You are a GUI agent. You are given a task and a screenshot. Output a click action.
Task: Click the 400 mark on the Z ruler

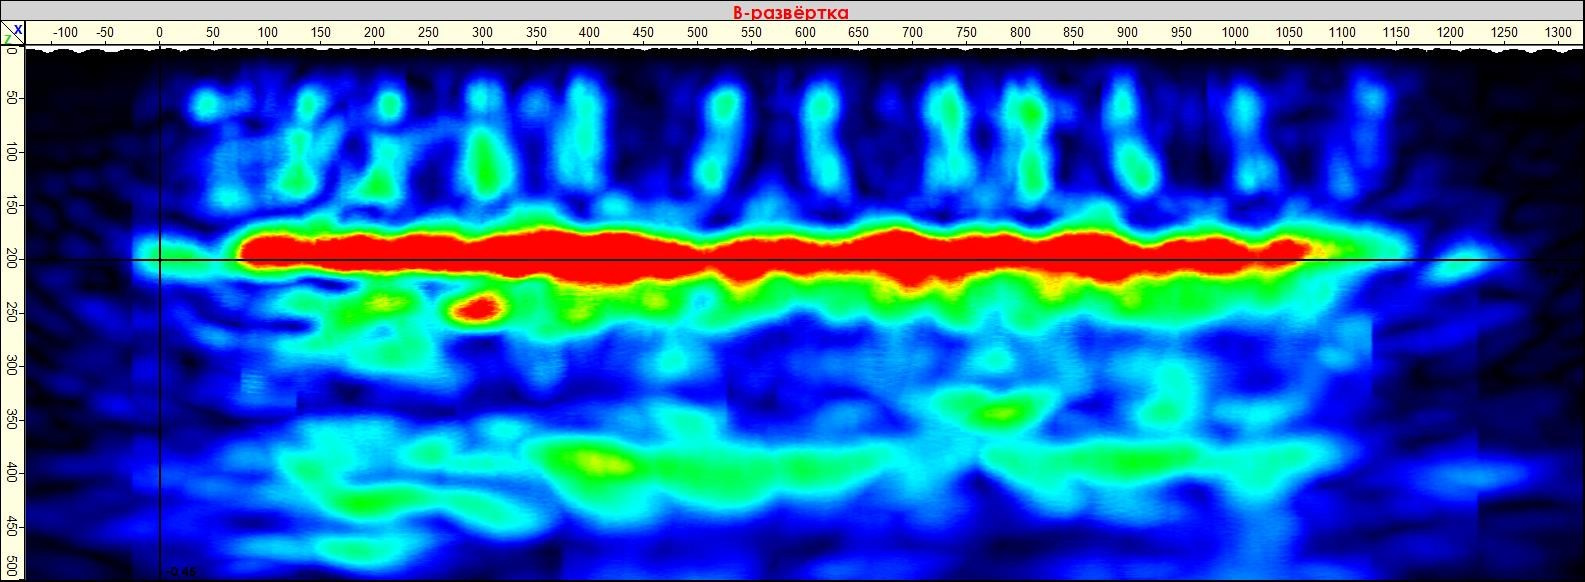[11, 472]
